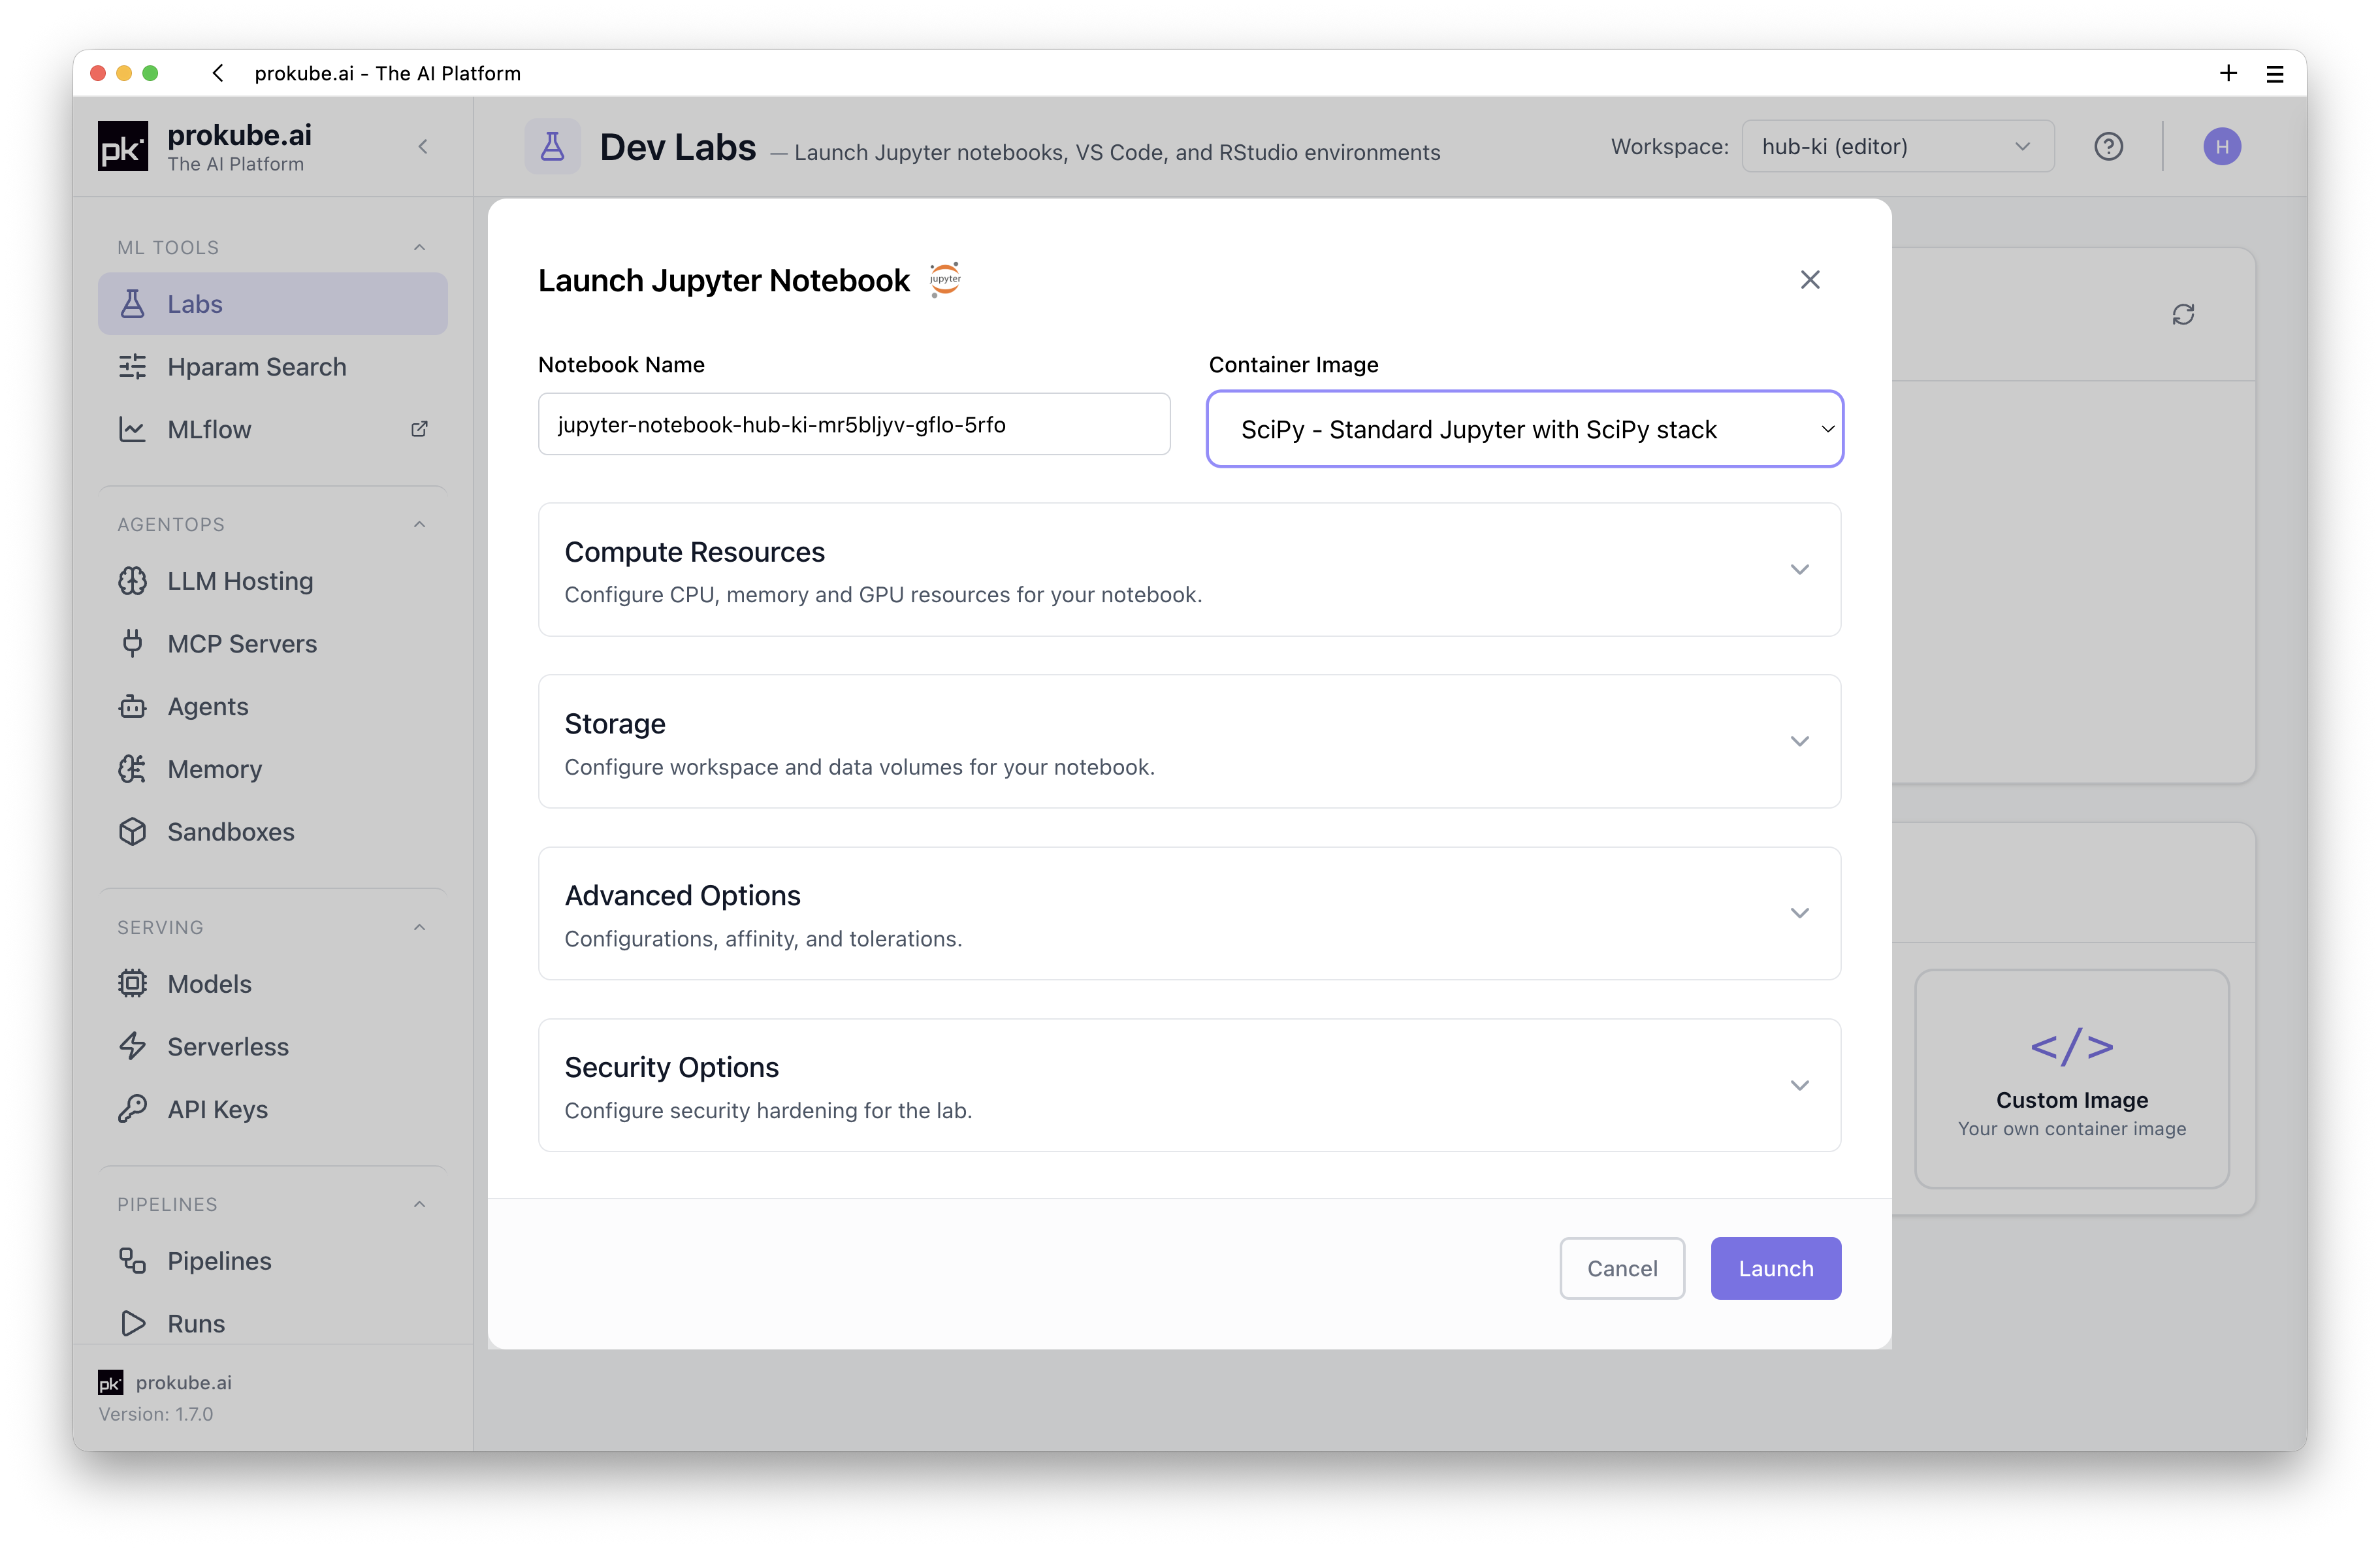The width and height of the screenshot is (2380, 1548).
Task: Click the Launch button
Action: click(1775, 1268)
